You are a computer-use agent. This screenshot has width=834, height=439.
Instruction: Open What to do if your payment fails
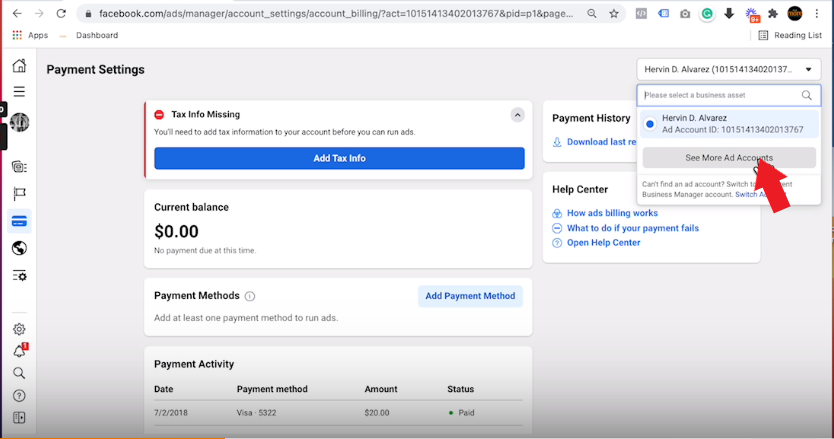632,228
